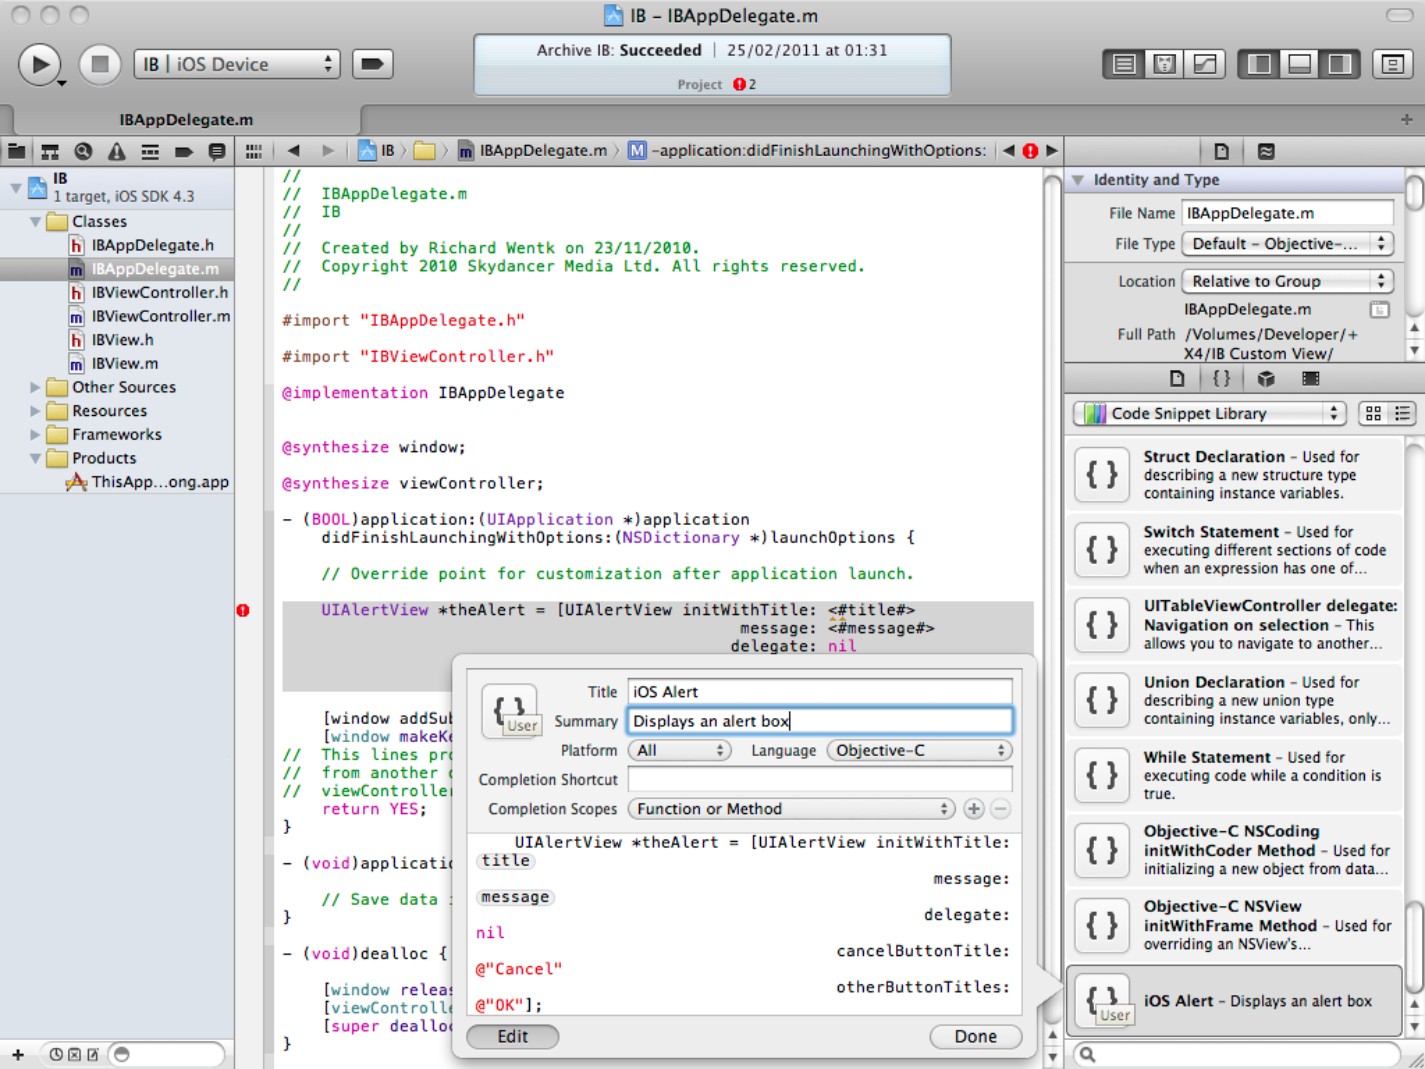
Task: Show the Quick Help inspector icon
Action: [x=1266, y=151]
